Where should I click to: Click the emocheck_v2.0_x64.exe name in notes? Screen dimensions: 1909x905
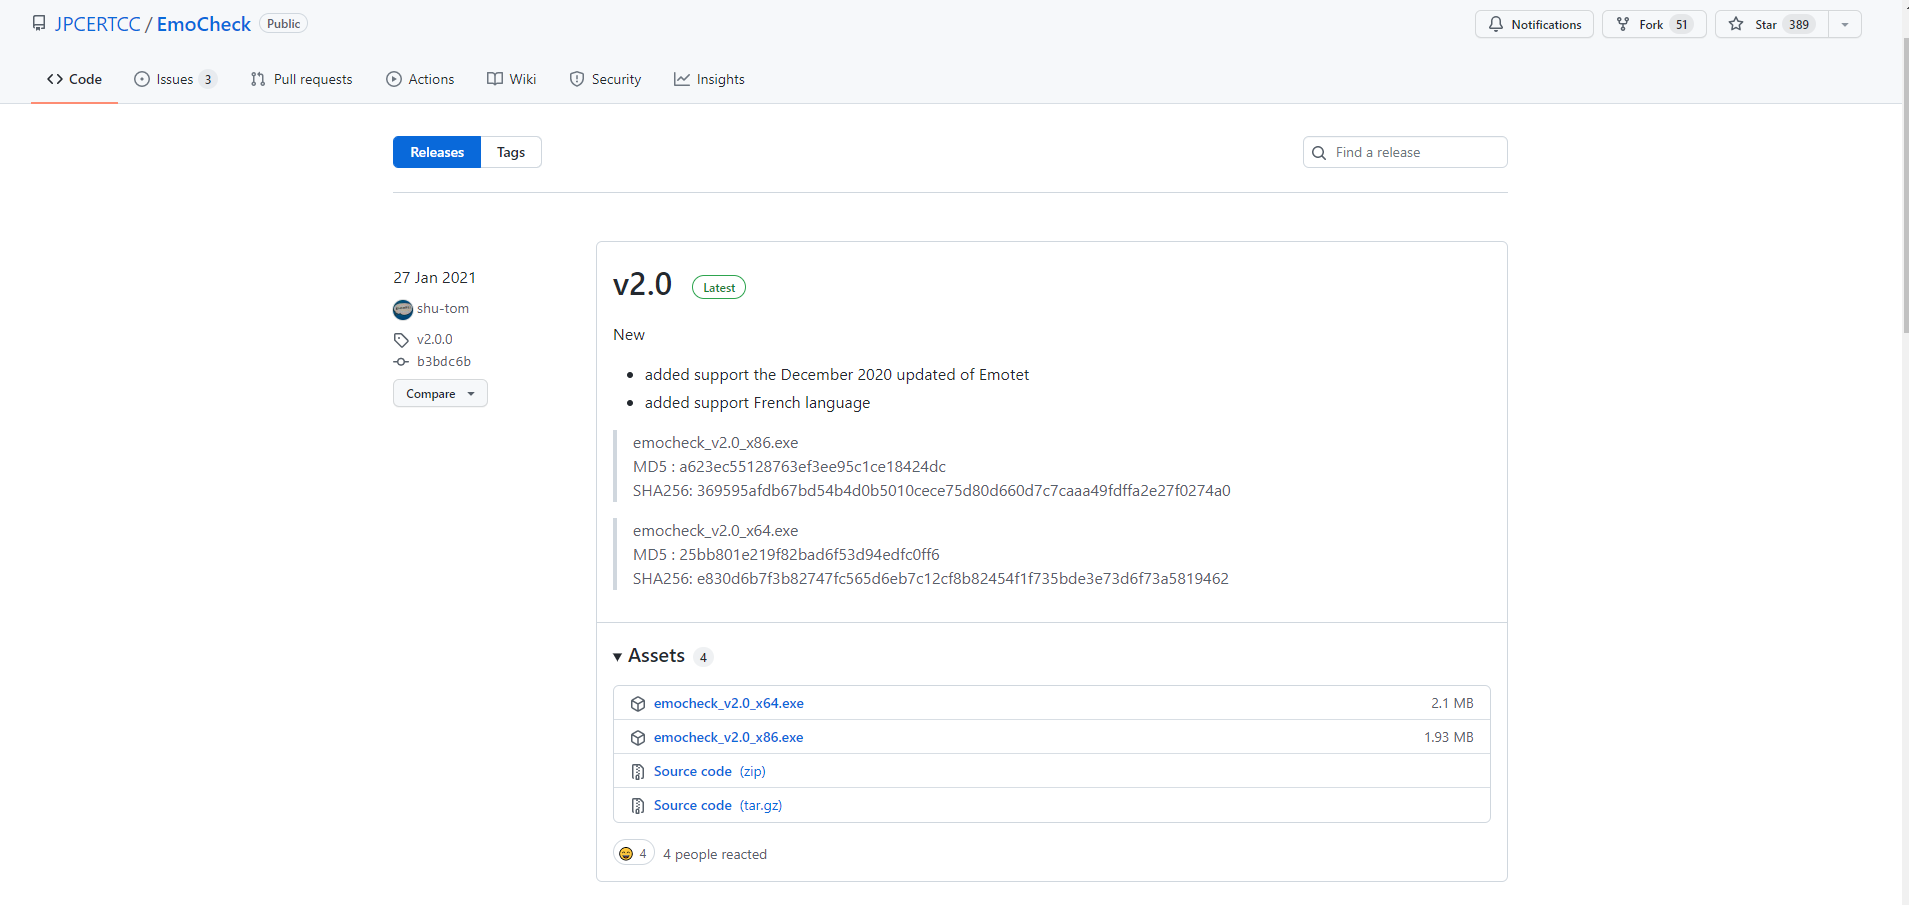[716, 530]
